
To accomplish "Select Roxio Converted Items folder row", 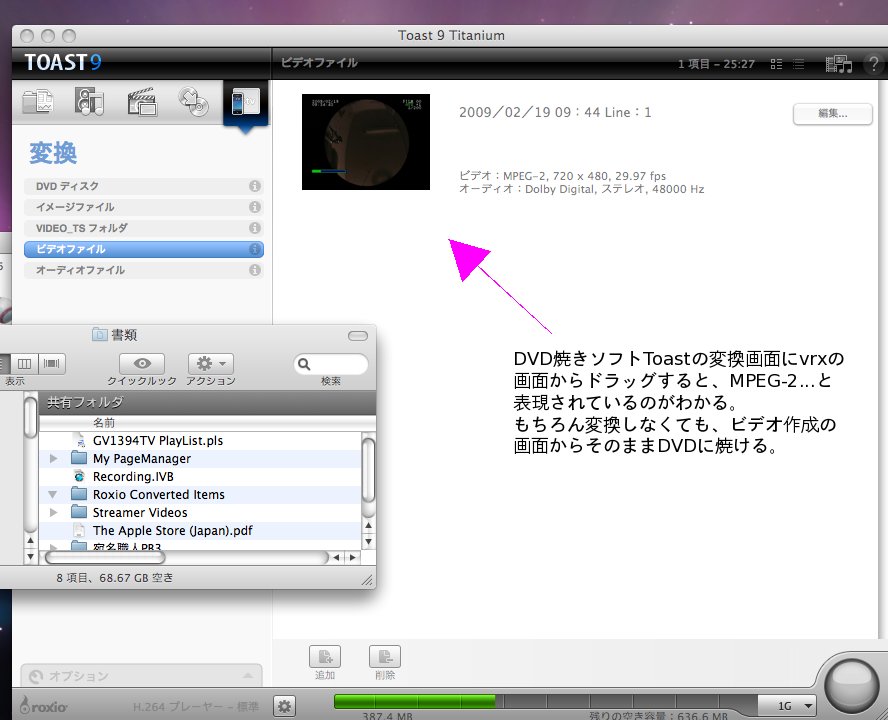I will click(200, 495).
